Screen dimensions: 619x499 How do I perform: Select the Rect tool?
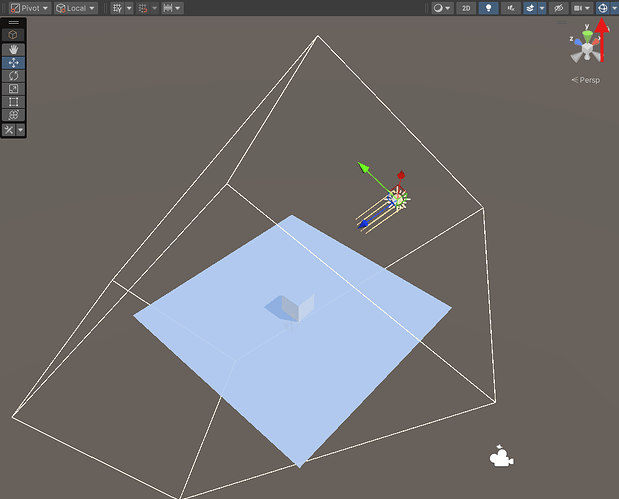click(13, 102)
